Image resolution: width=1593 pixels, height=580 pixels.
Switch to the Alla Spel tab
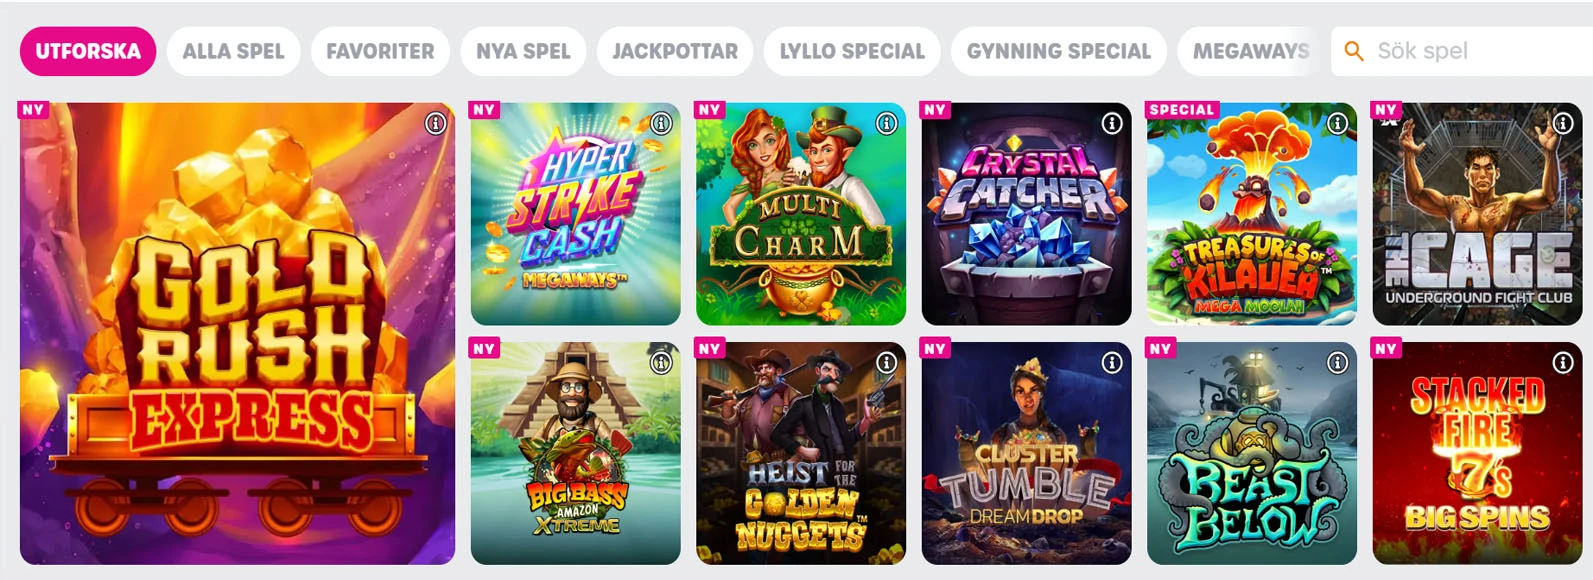tap(234, 51)
